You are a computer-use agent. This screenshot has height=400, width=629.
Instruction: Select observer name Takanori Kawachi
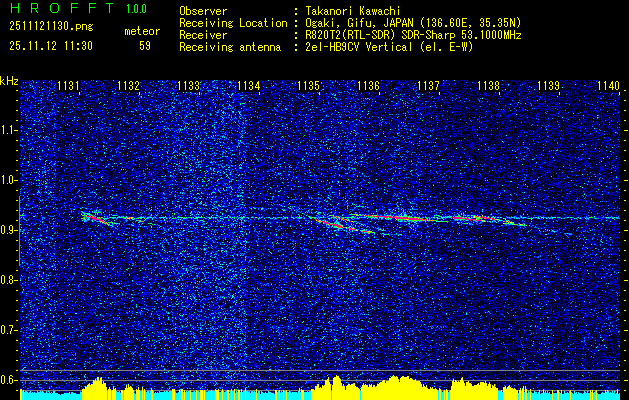click(353, 11)
